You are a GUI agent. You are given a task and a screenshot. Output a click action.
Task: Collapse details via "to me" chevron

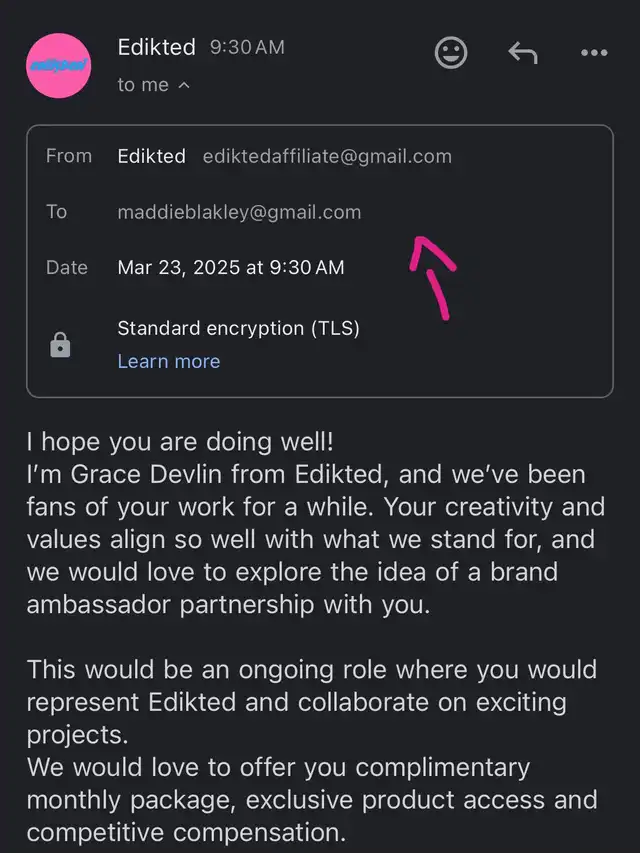point(184,85)
